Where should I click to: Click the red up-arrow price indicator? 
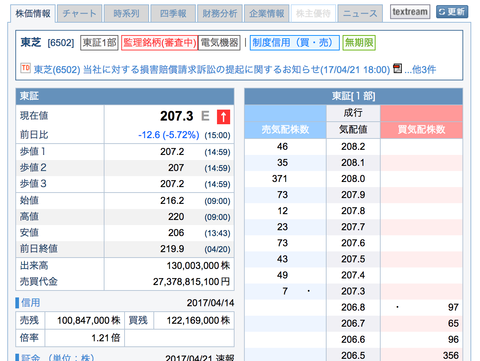[x=223, y=117]
